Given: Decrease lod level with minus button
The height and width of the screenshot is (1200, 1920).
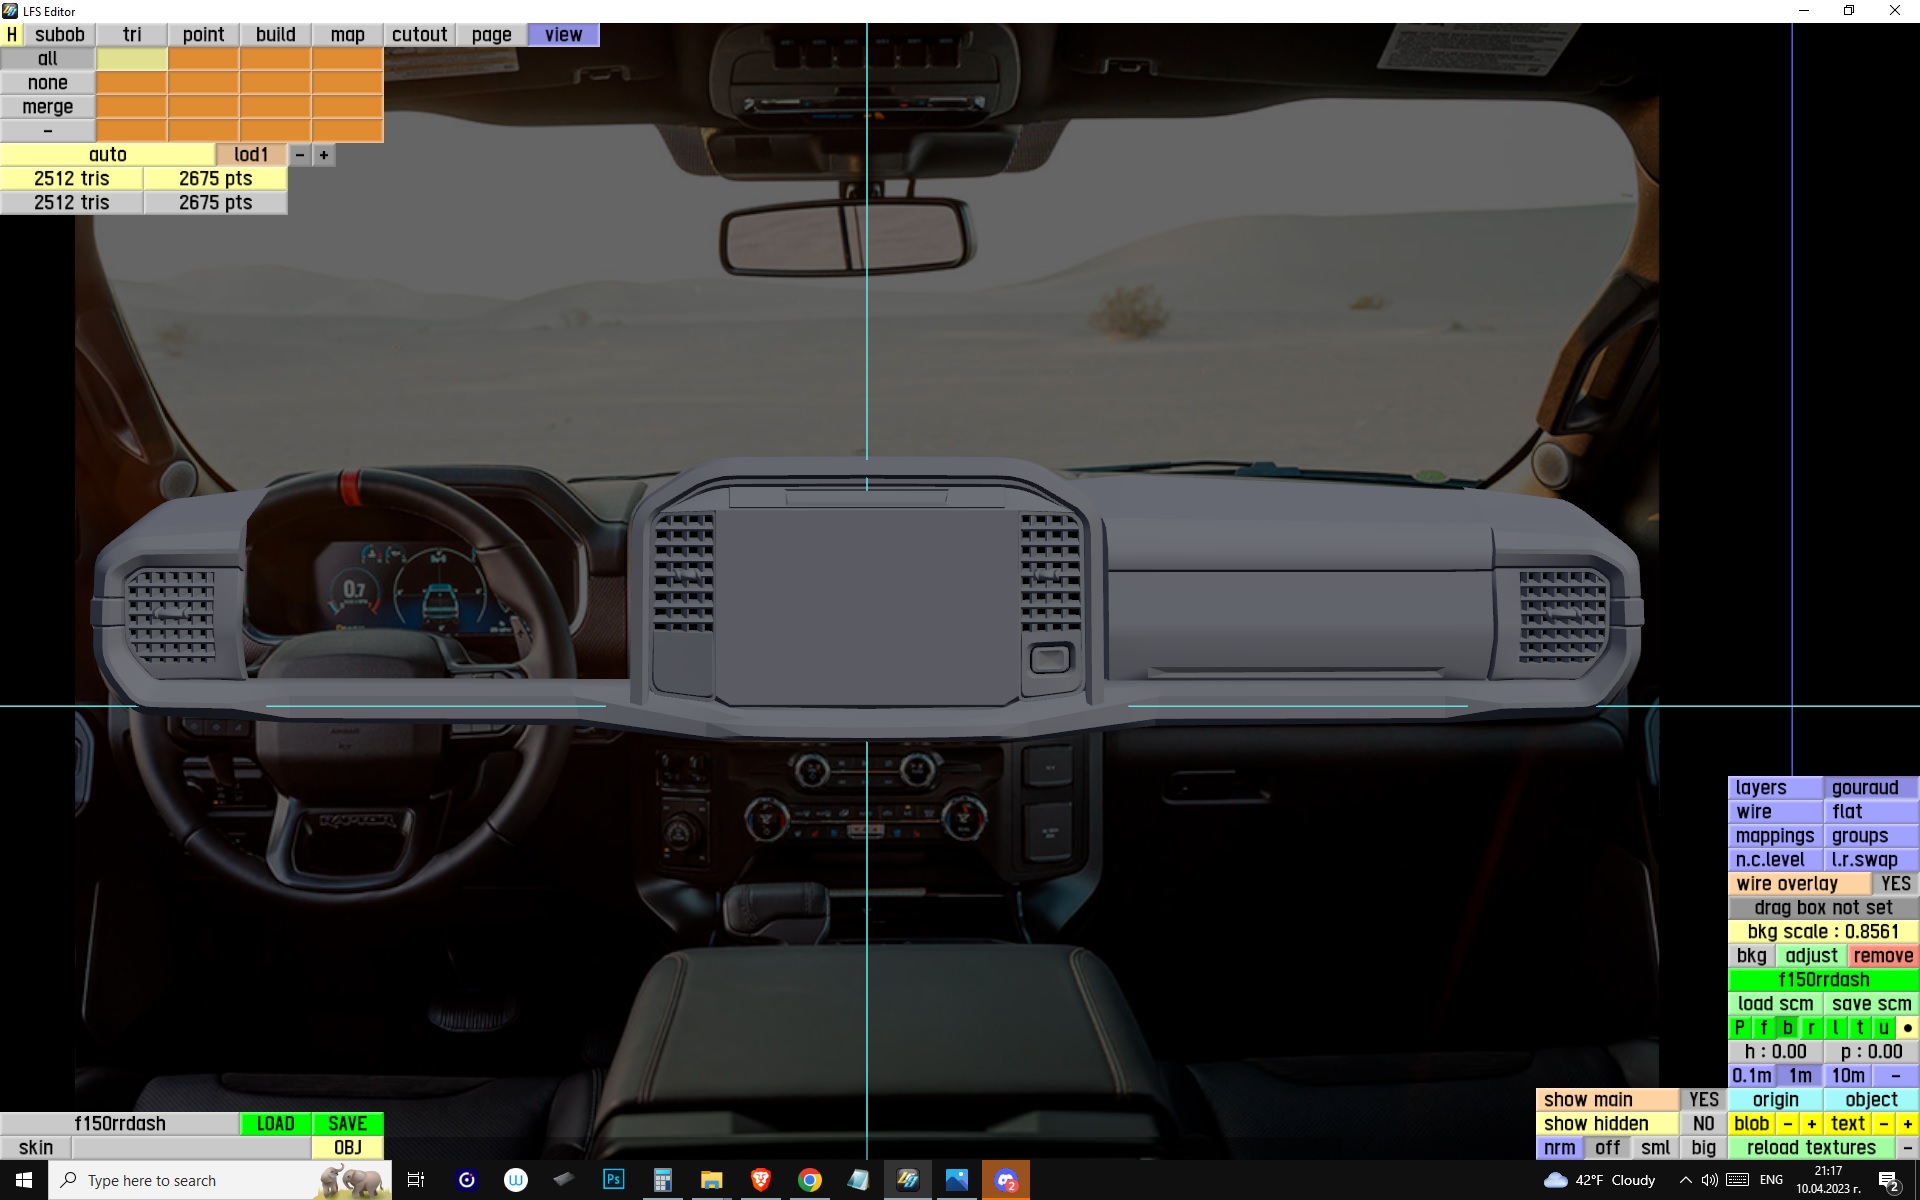Looking at the screenshot, I should click(300, 155).
